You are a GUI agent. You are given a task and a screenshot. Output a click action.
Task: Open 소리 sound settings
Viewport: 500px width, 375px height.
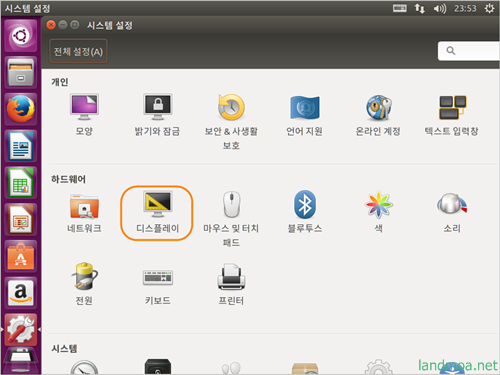(452, 212)
